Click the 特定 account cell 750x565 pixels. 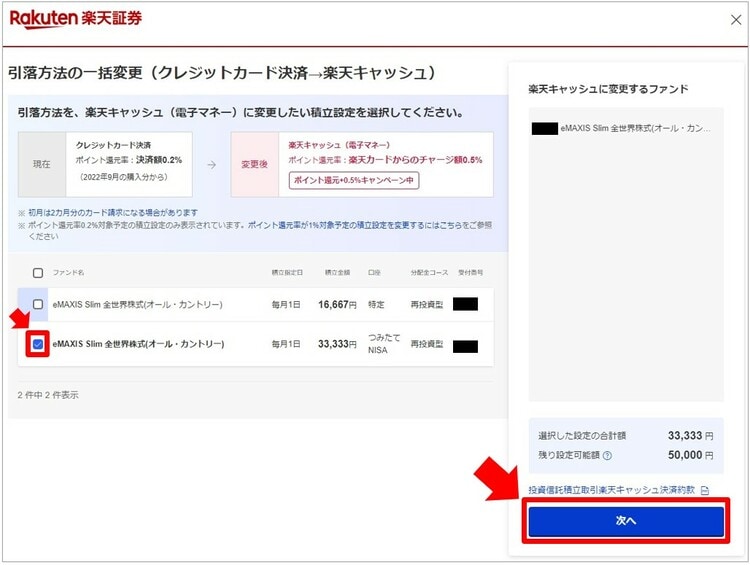pyautogui.click(x=376, y=304)
